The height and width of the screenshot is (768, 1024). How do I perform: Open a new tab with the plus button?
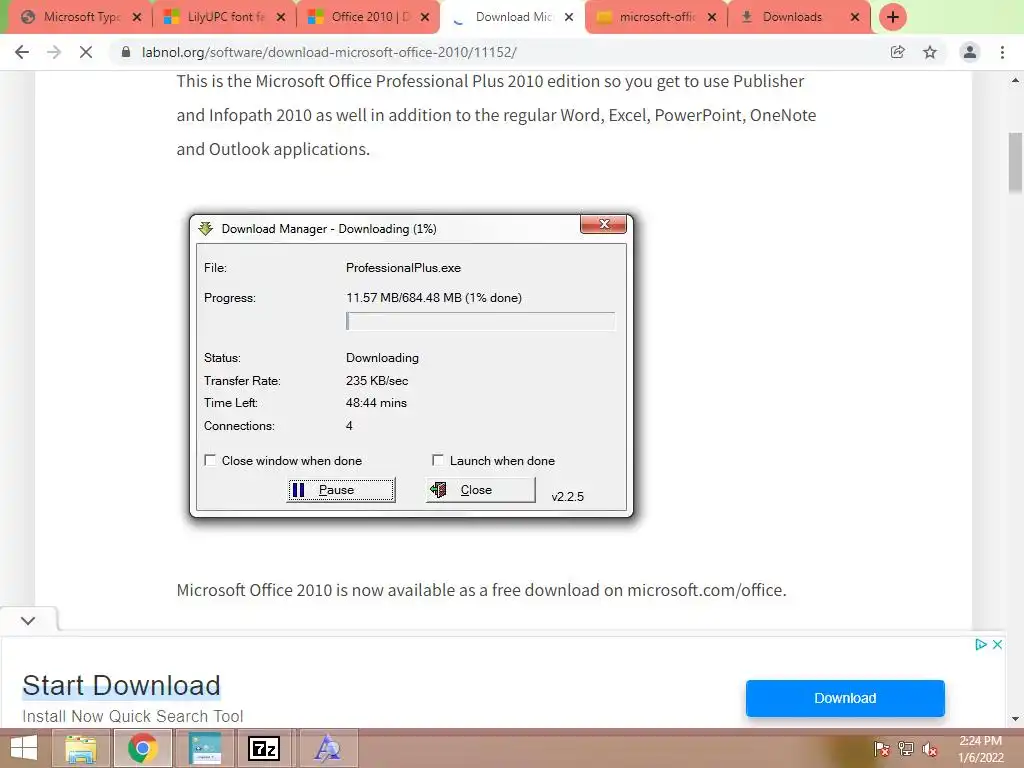(x=893, y=17)
